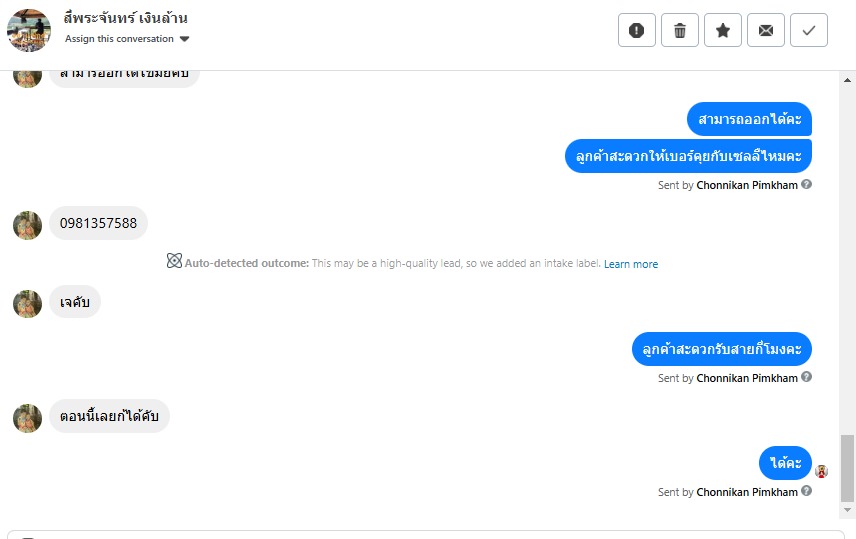856x539 pixels.
Task: Click help icon beside topmost Sent by
Action: [x=807, y=184]
